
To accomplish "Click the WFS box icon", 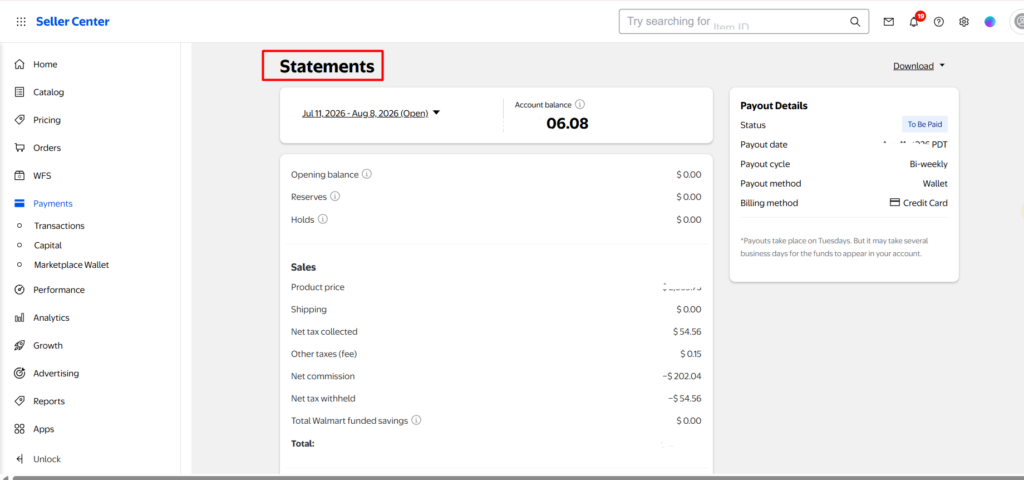I will pos(20,176).
